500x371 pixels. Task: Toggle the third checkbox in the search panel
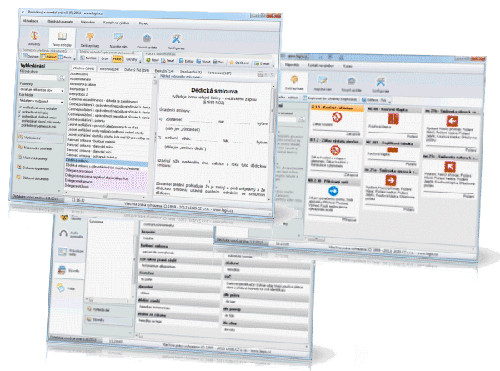21,117
